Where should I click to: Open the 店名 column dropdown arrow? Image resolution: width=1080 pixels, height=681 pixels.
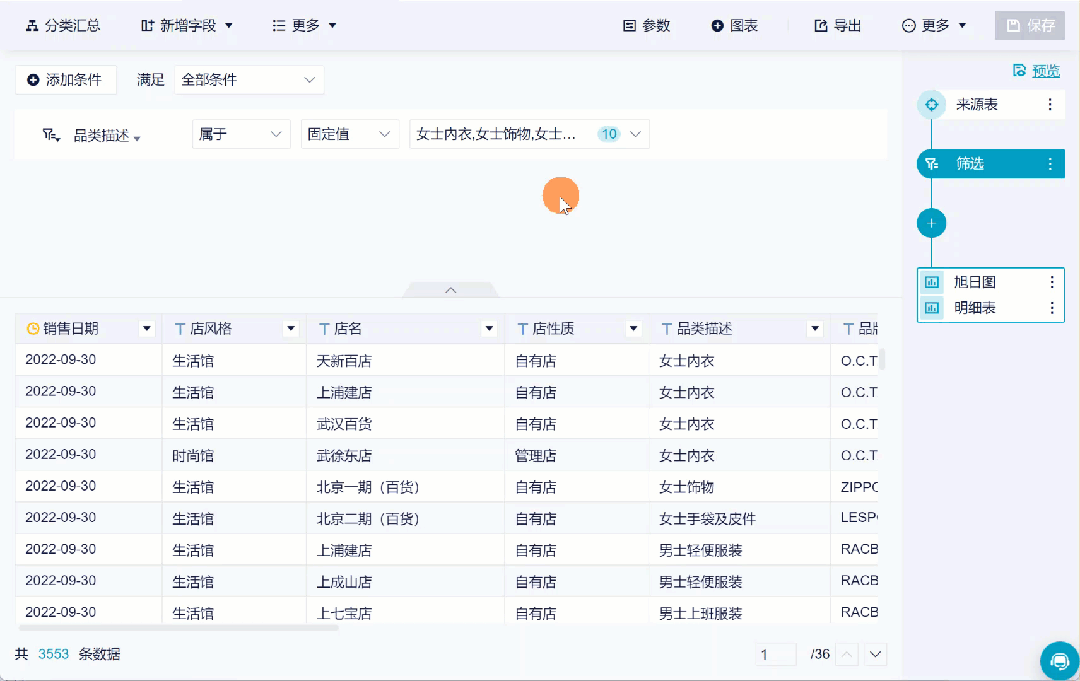489,329
